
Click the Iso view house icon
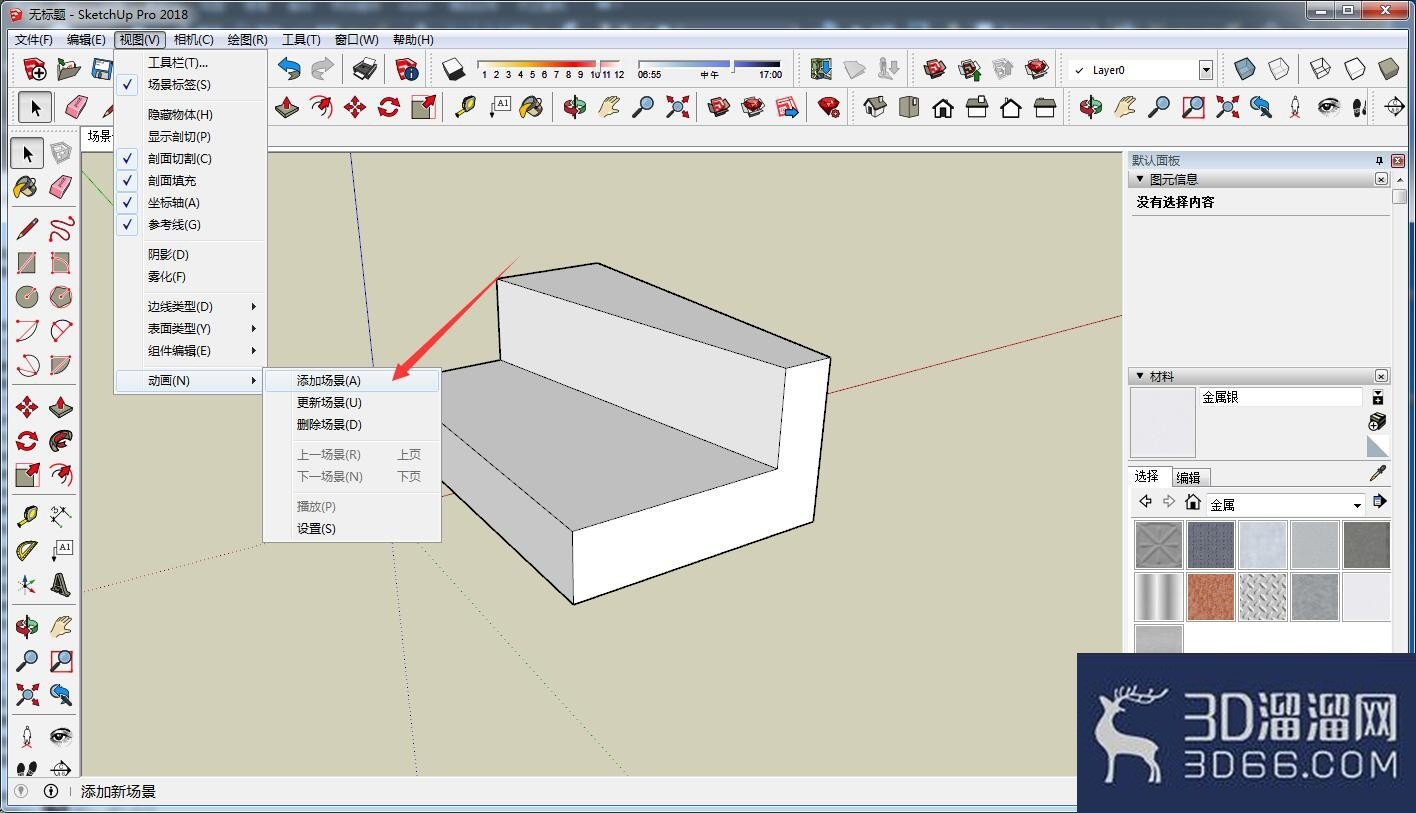coord(875,107)
